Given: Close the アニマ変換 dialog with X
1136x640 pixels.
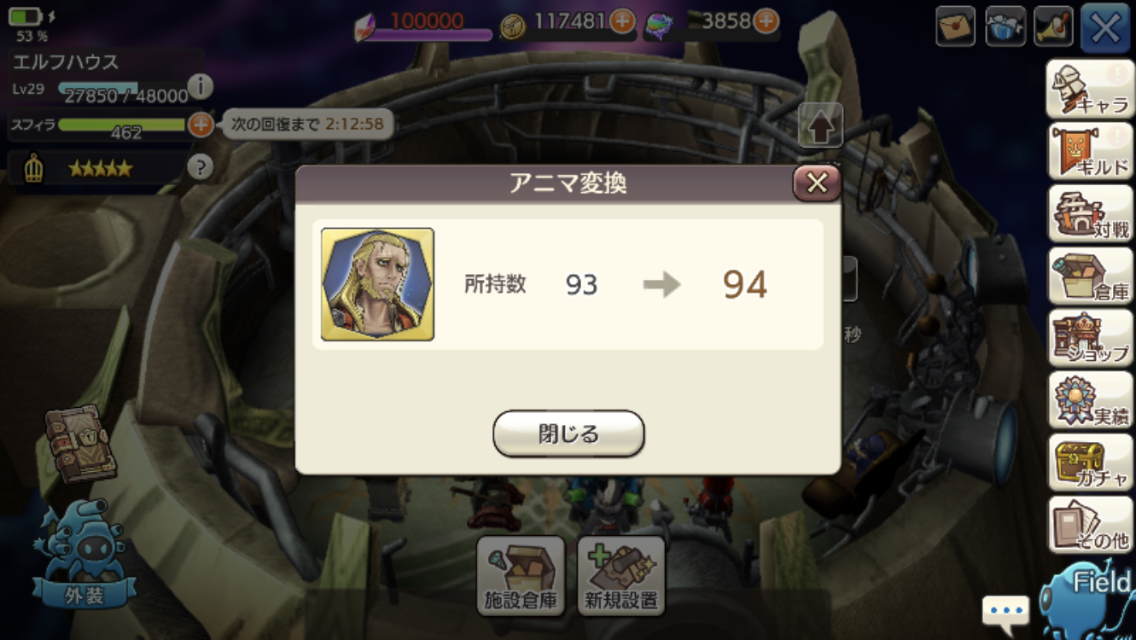Looking at the screenshot, I should 816,183.
